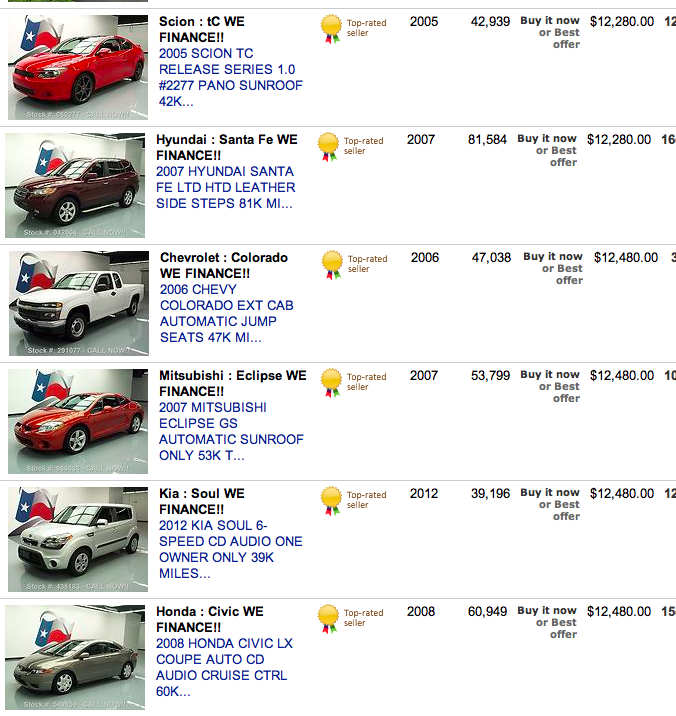
Task: Open maroon Hyundai Santa Fe thumbnail
Action: pos(75,185)
